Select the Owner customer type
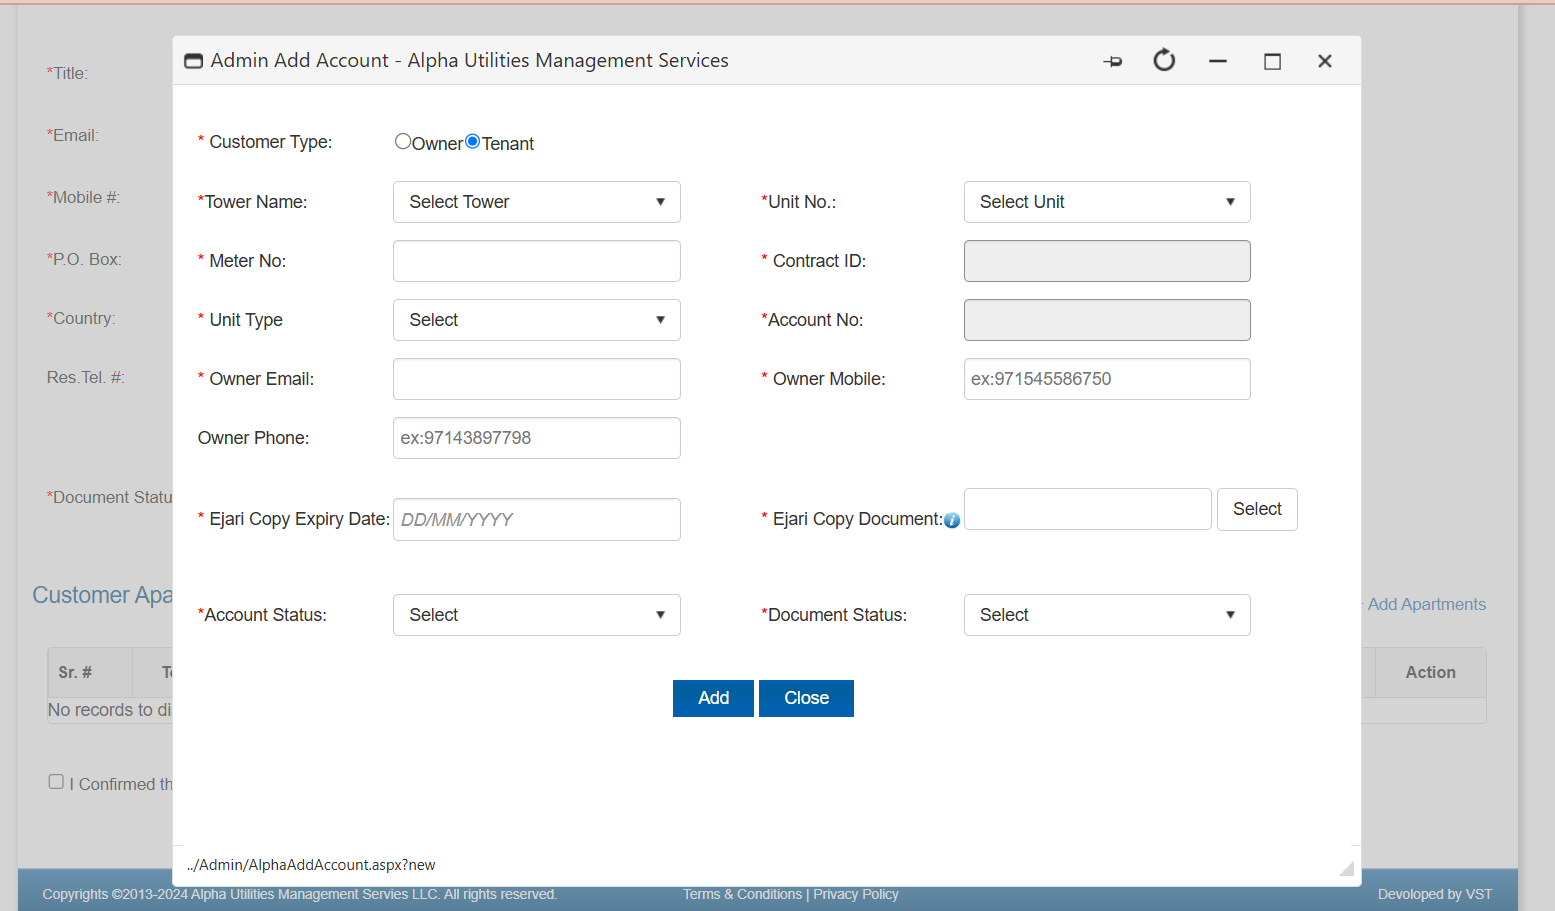 (403, 142)
